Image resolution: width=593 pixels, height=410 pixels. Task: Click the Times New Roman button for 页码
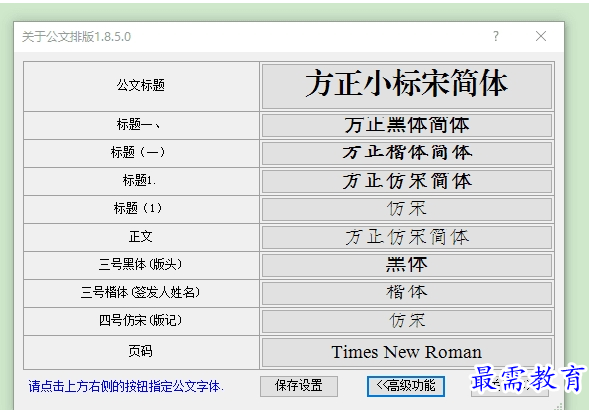407,352
